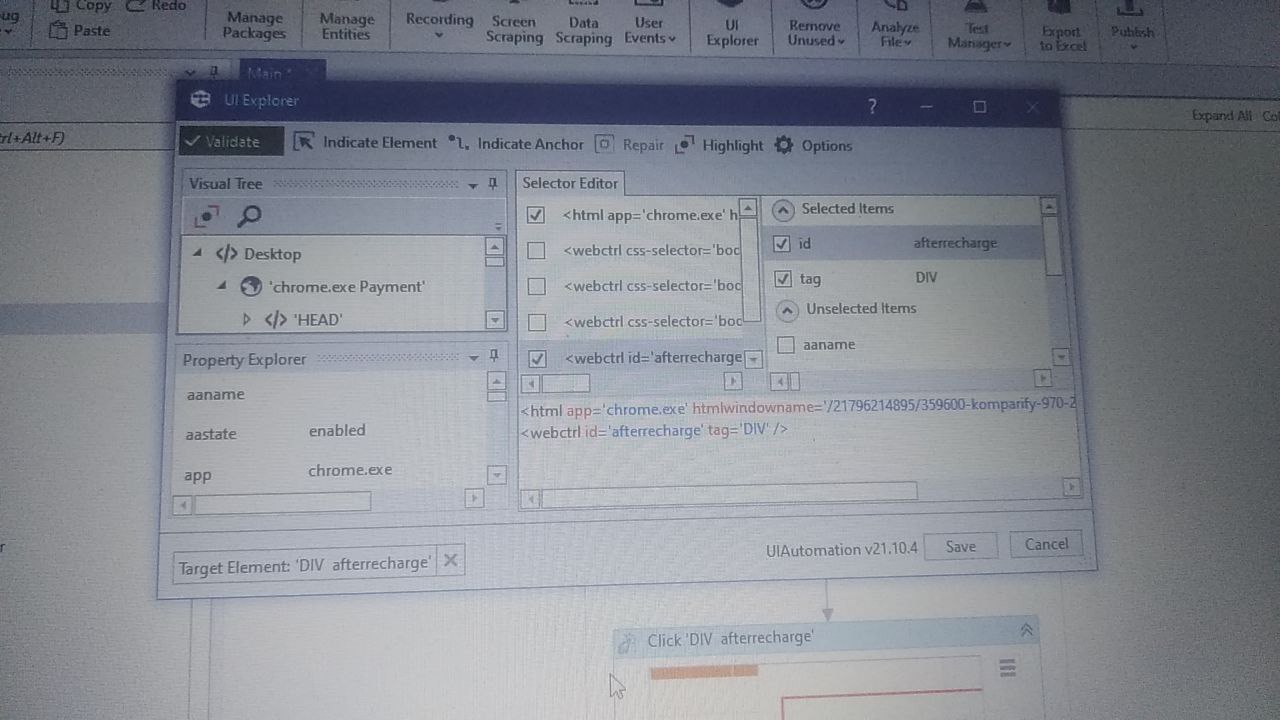Click the UI Explorer help question mark
Image resolution: width=1280 pixels, height=720 pixels.
tap(872, 106)
